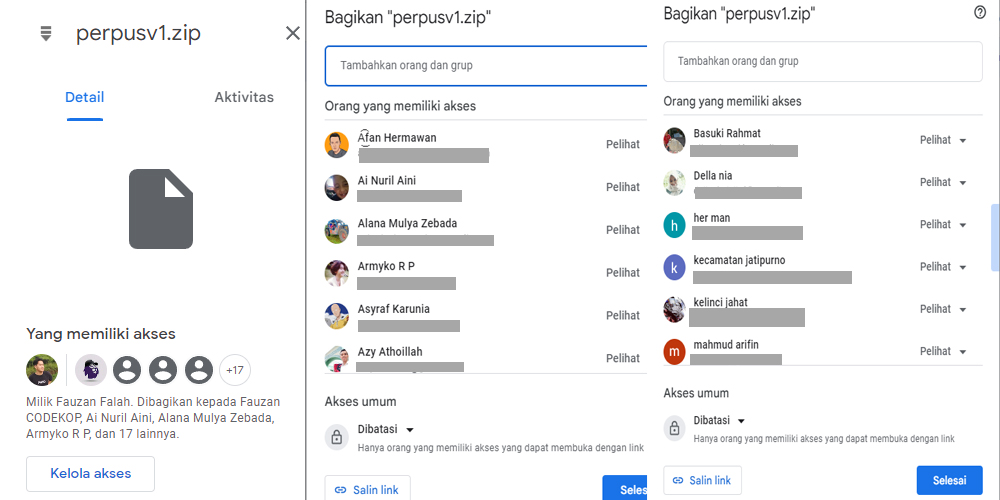Click Afan Hermawan's profile avatar
The width and height of the screenshot is (1000, 500).
[x=336, y=145]
